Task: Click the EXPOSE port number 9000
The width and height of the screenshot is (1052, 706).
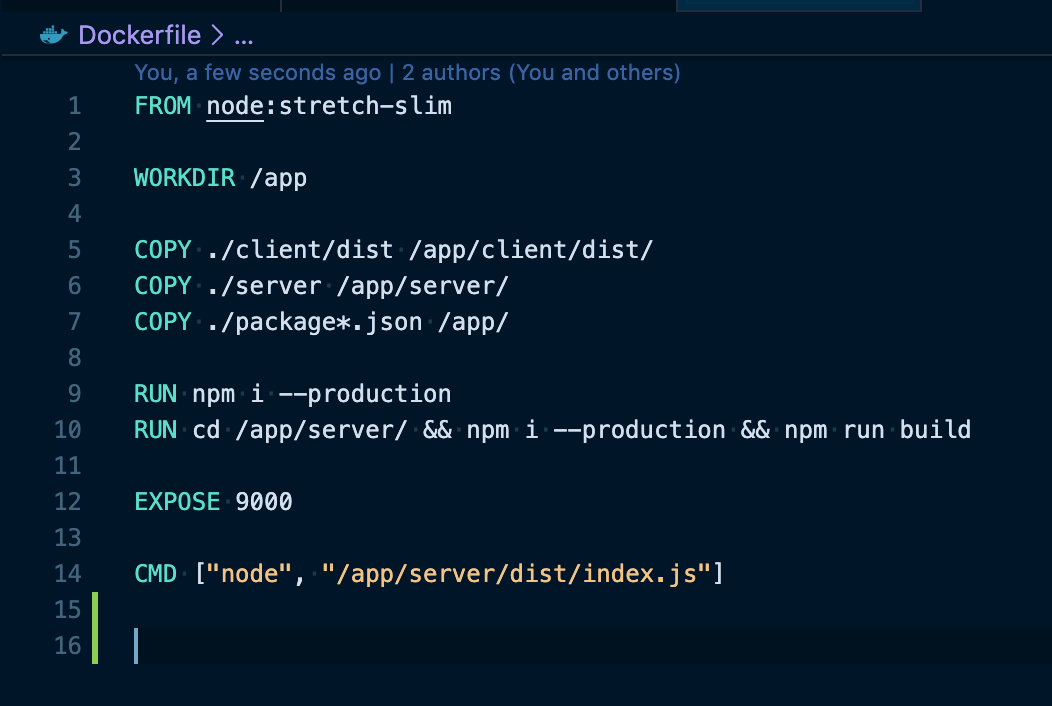Action: [x=264, y=501]
